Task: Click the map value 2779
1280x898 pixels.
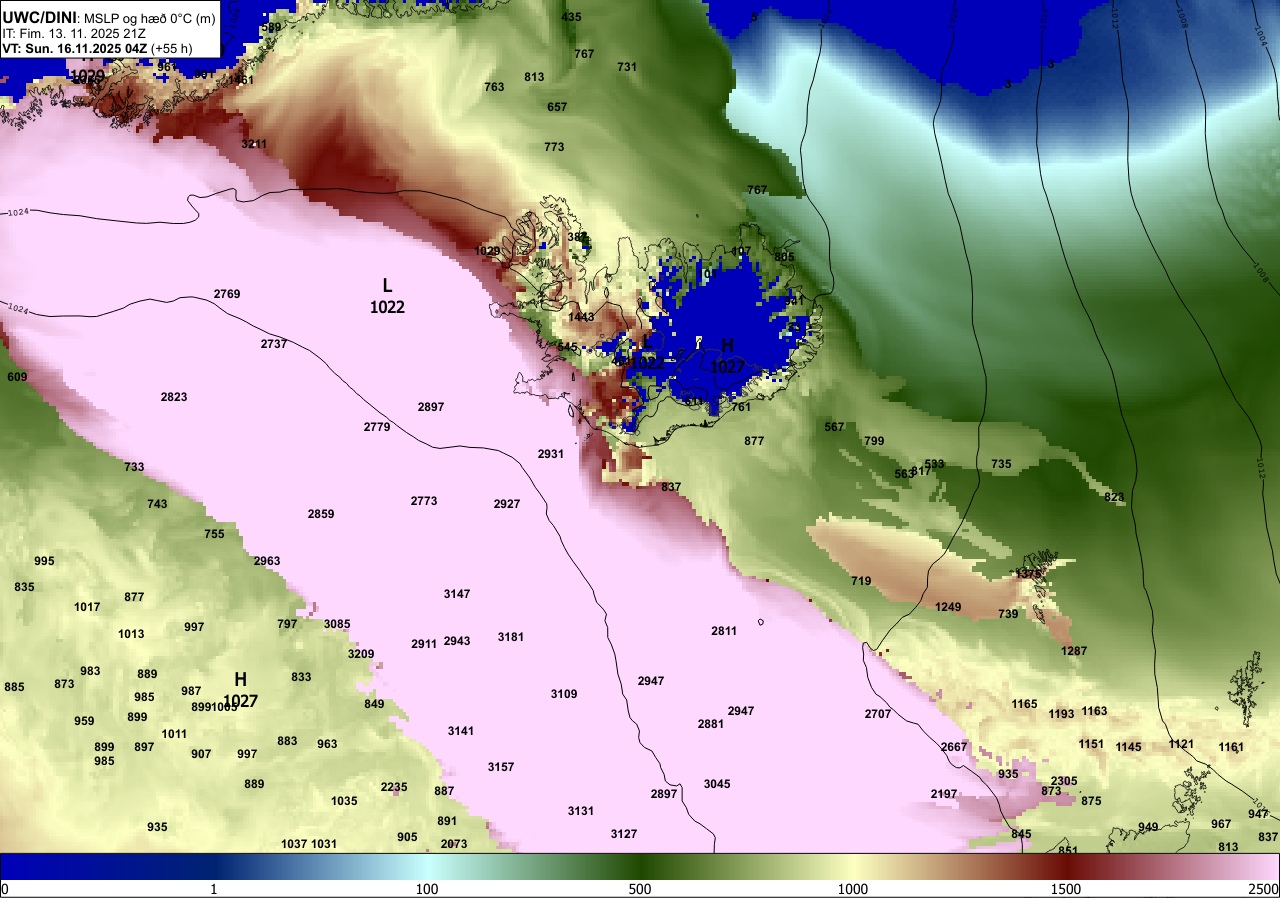Action: coord(377,427)
